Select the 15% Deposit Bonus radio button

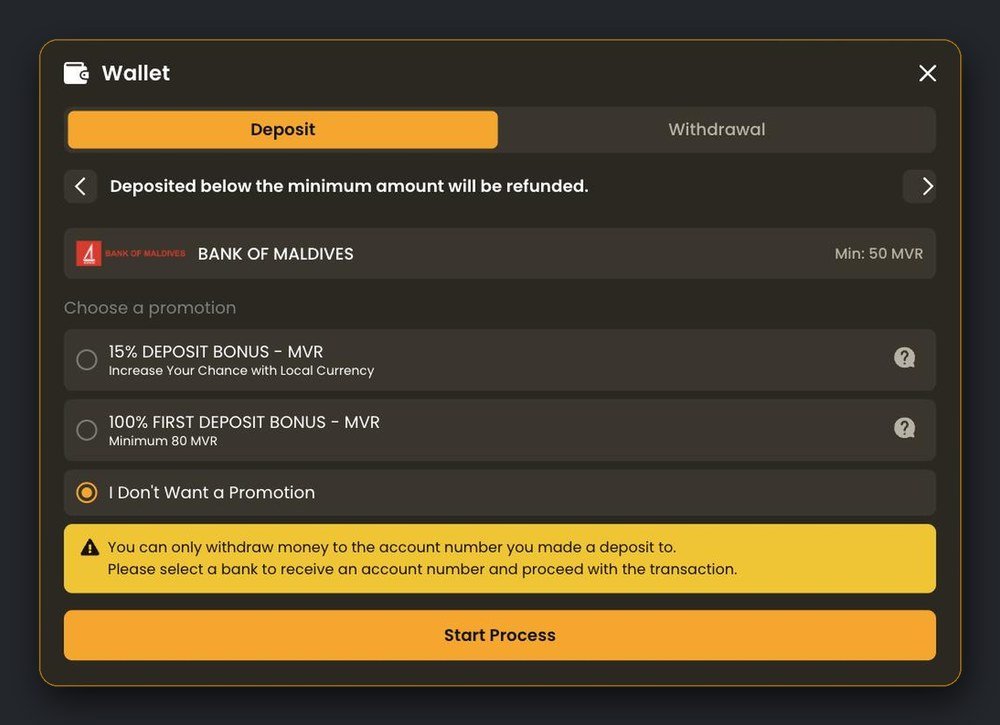[87, 360]
